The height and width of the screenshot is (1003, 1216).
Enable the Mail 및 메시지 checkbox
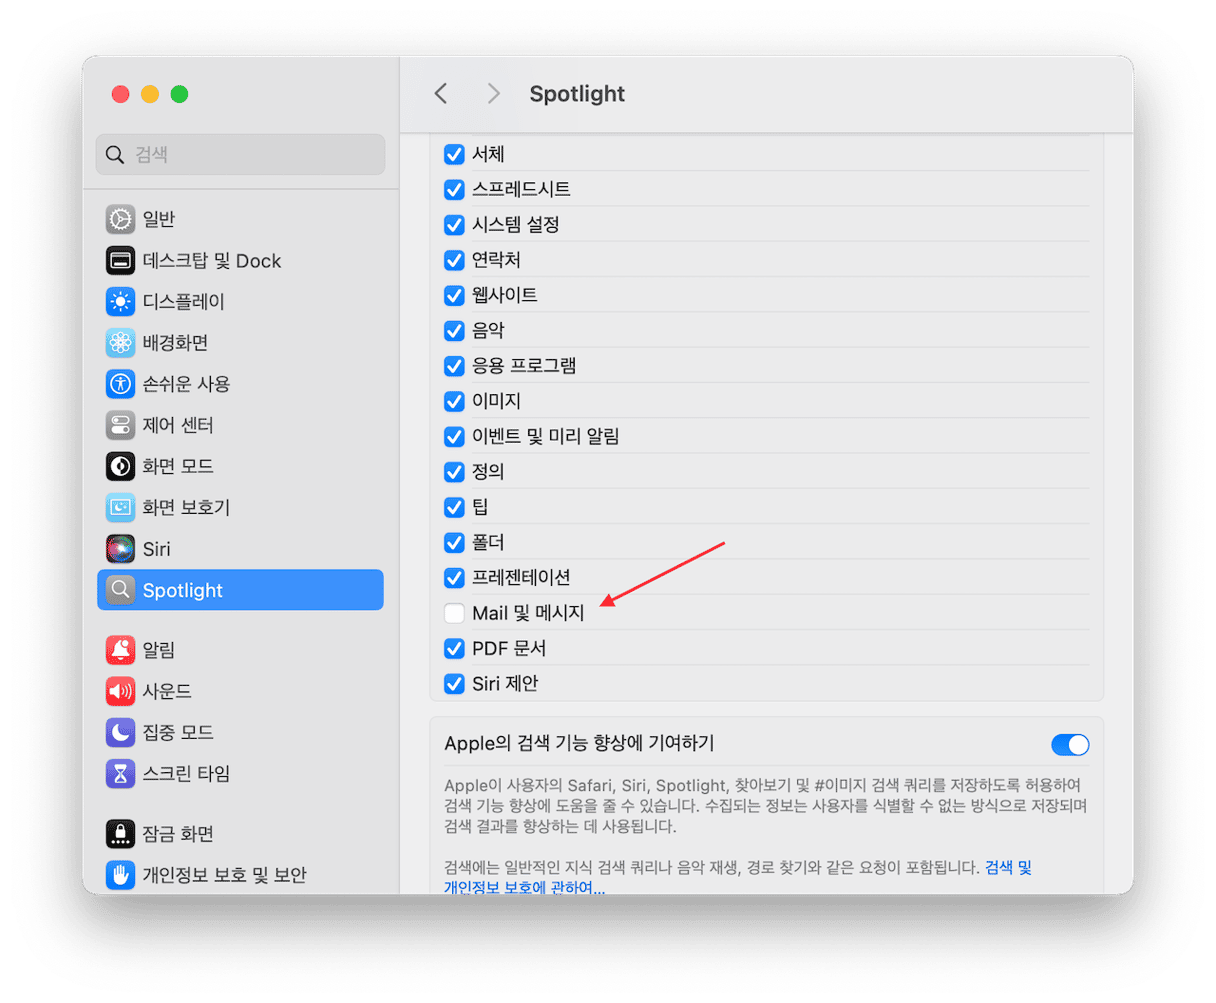454,613
